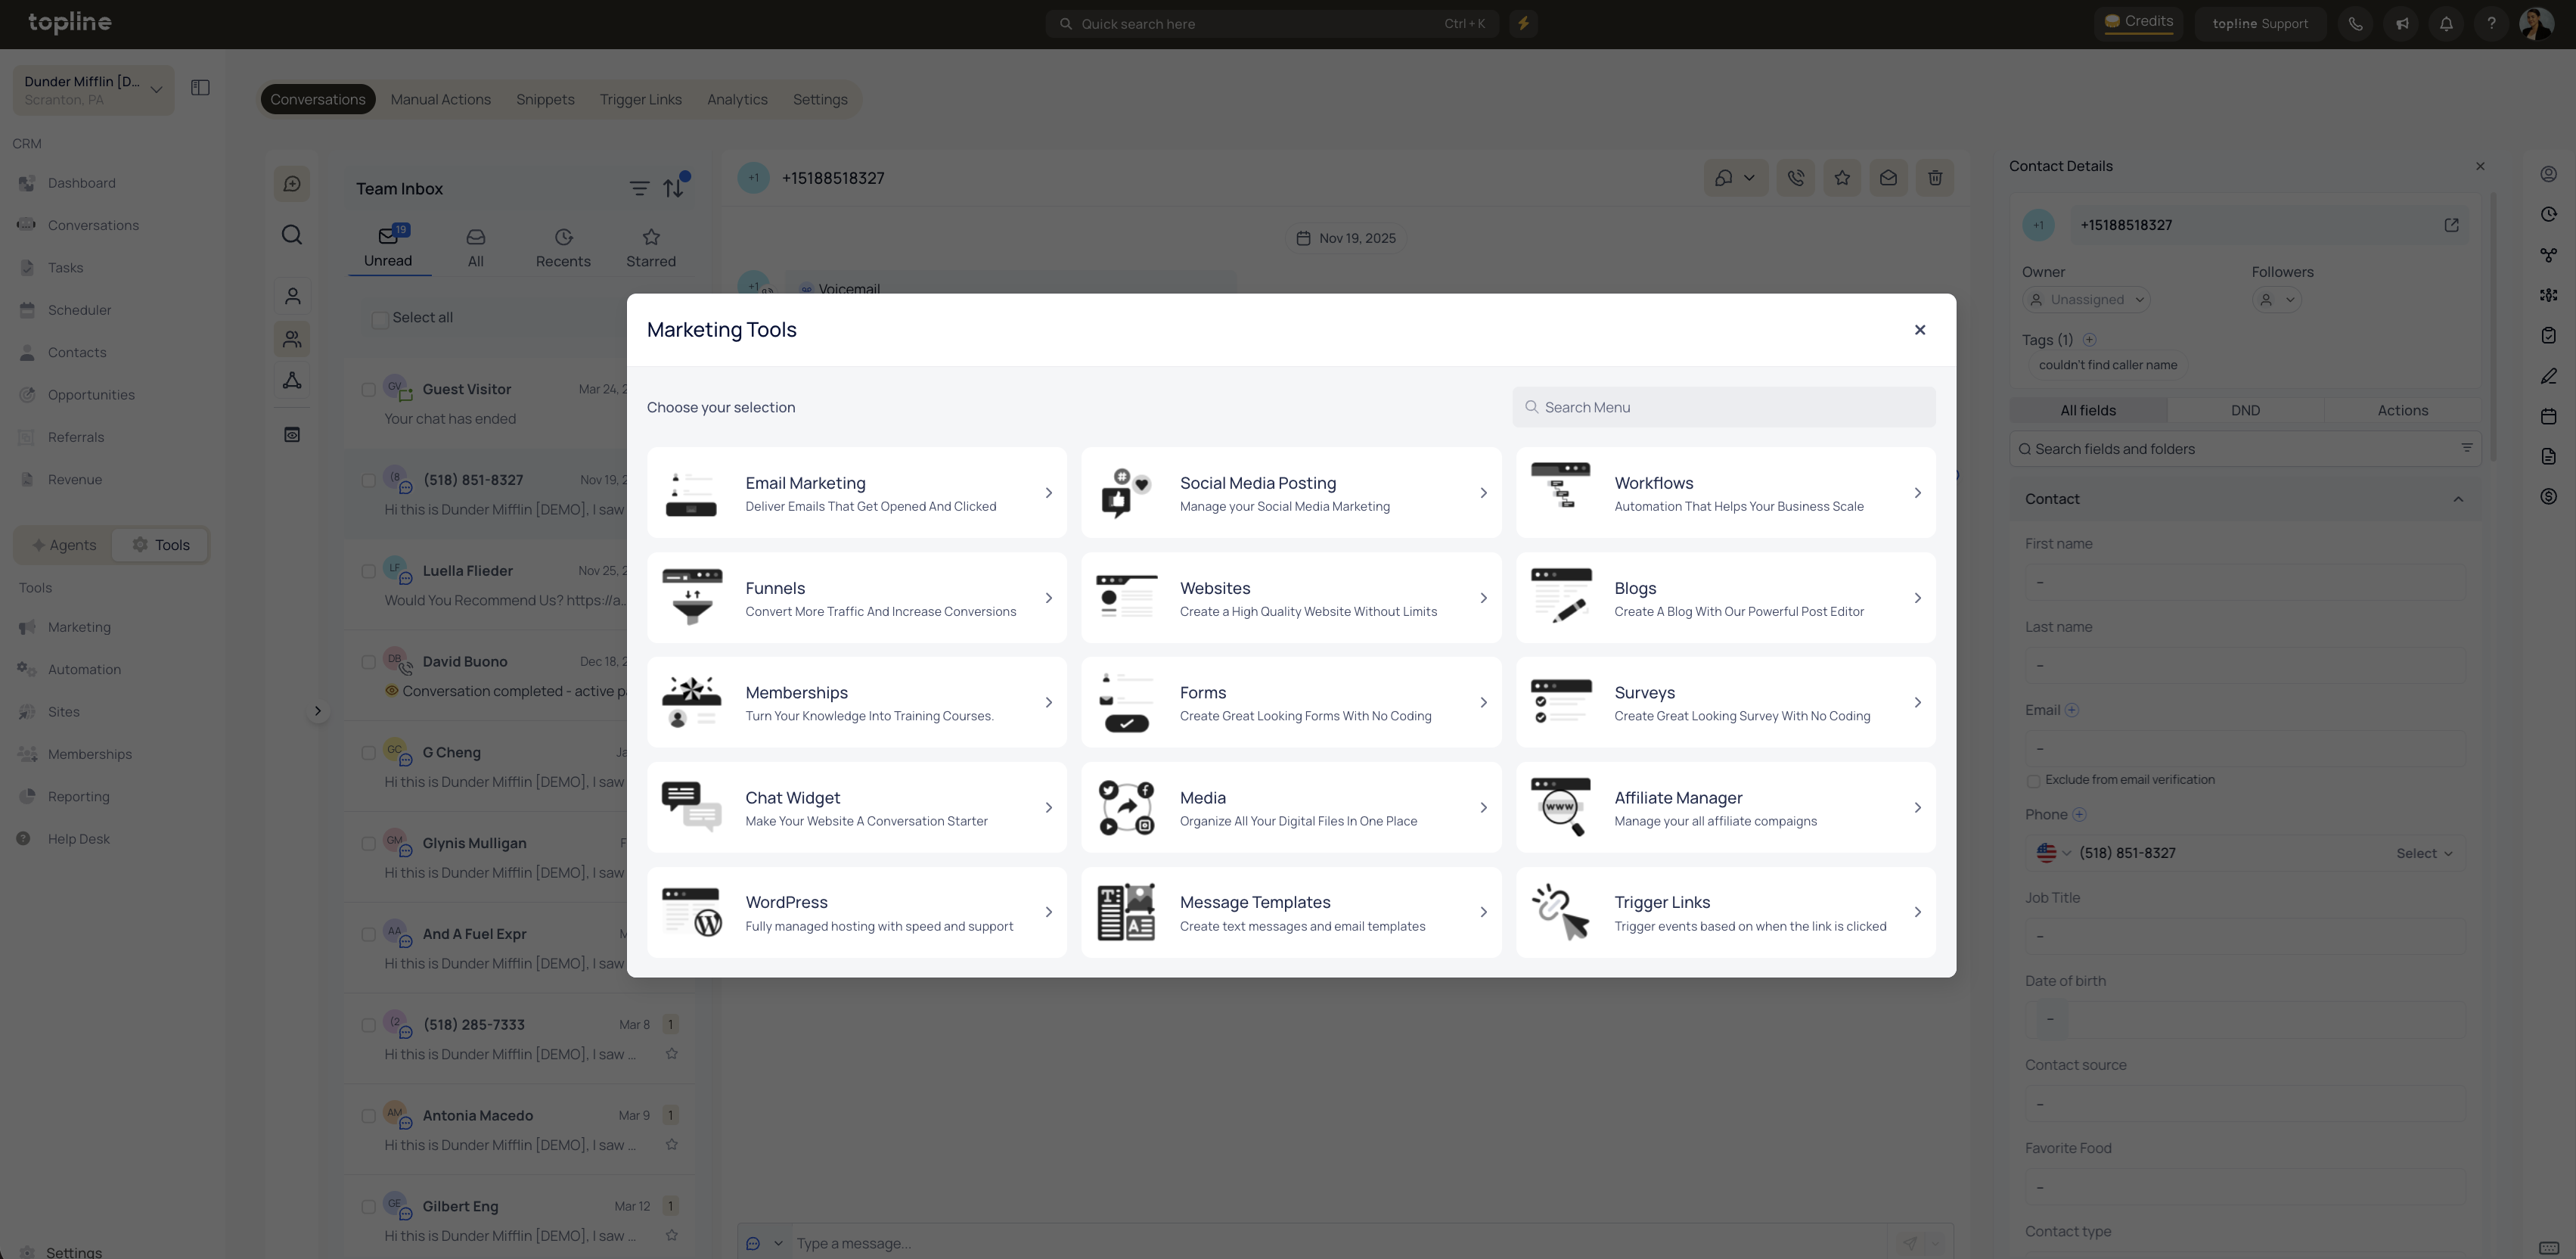Open the Workflows marketing tool tile
The height and width of the screenshot is (1259, 2576).
[x=1725, y=493]
